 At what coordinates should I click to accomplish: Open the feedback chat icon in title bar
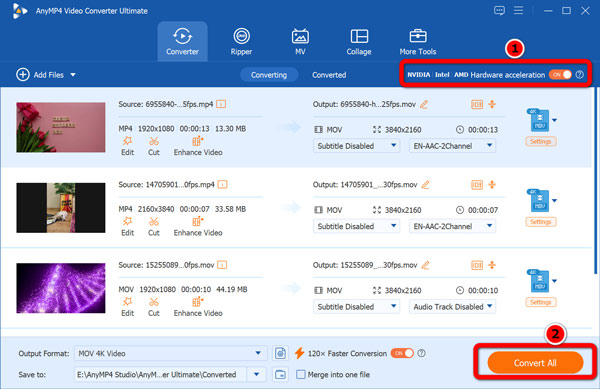click(499, 10)
